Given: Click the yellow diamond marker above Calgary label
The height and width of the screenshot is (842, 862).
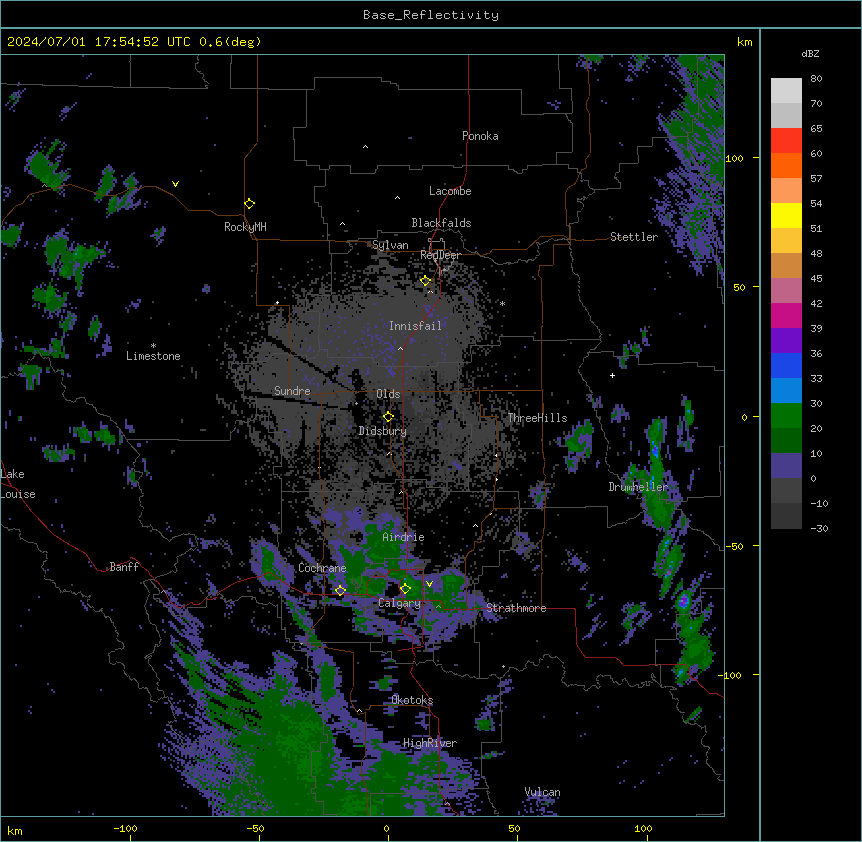Looking at the screenshot, I should (405, 589).
